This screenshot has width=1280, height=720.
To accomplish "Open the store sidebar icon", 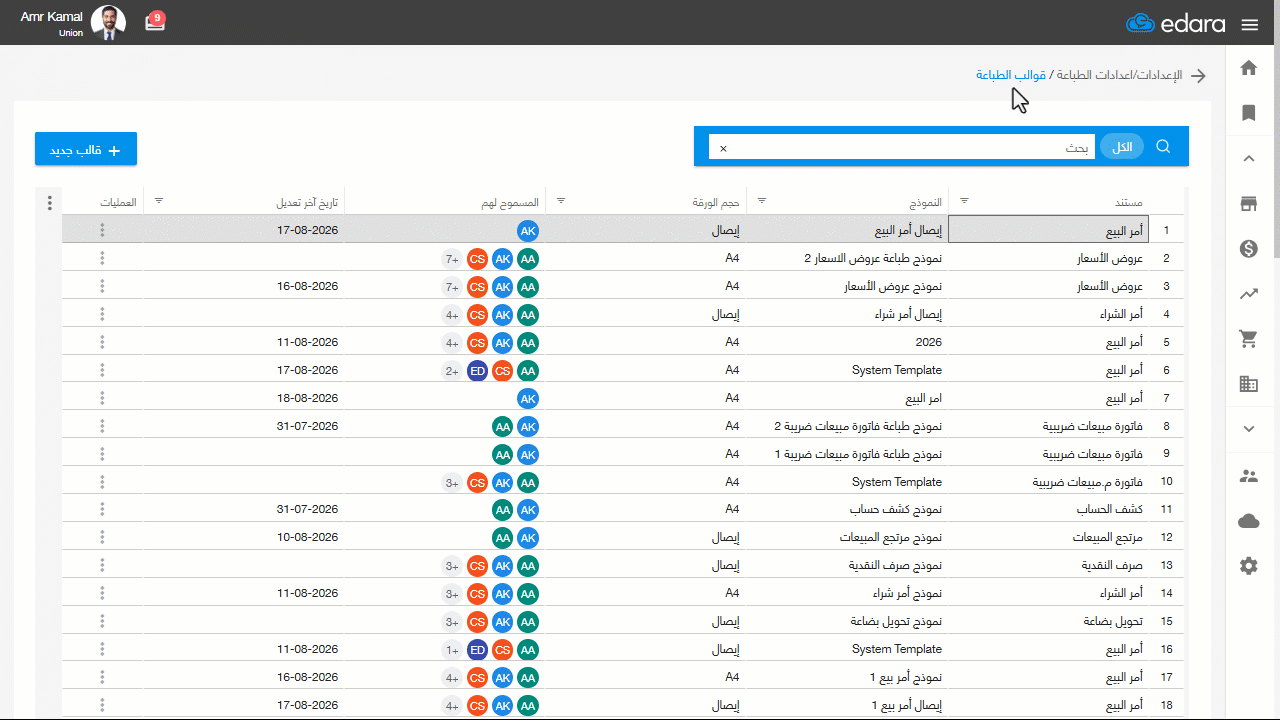I will pos(1248,204).
